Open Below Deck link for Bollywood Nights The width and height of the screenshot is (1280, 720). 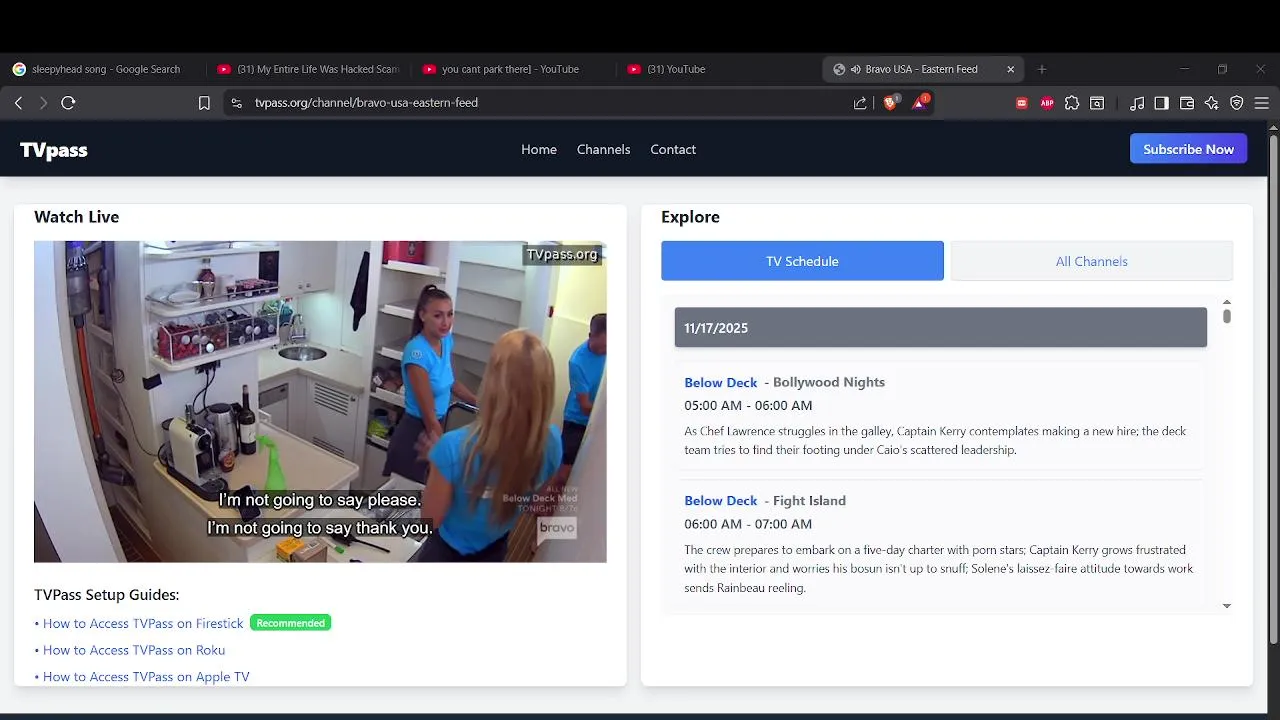coord(720,382)
